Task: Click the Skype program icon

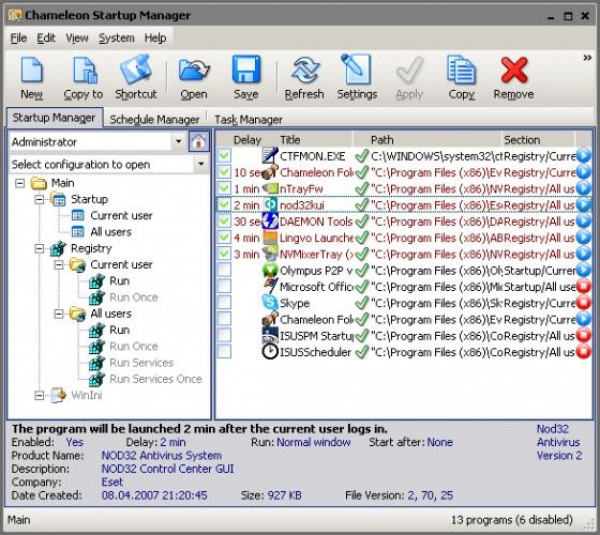Action: tap(270, 303)
